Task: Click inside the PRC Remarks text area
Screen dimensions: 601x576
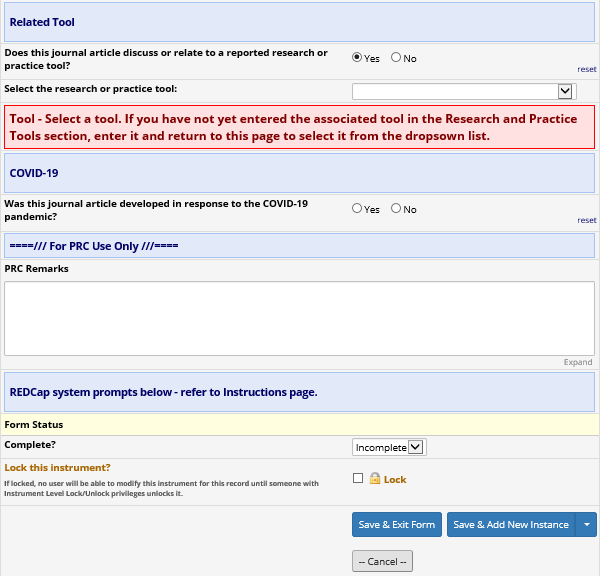Action: tap(300, 318)
